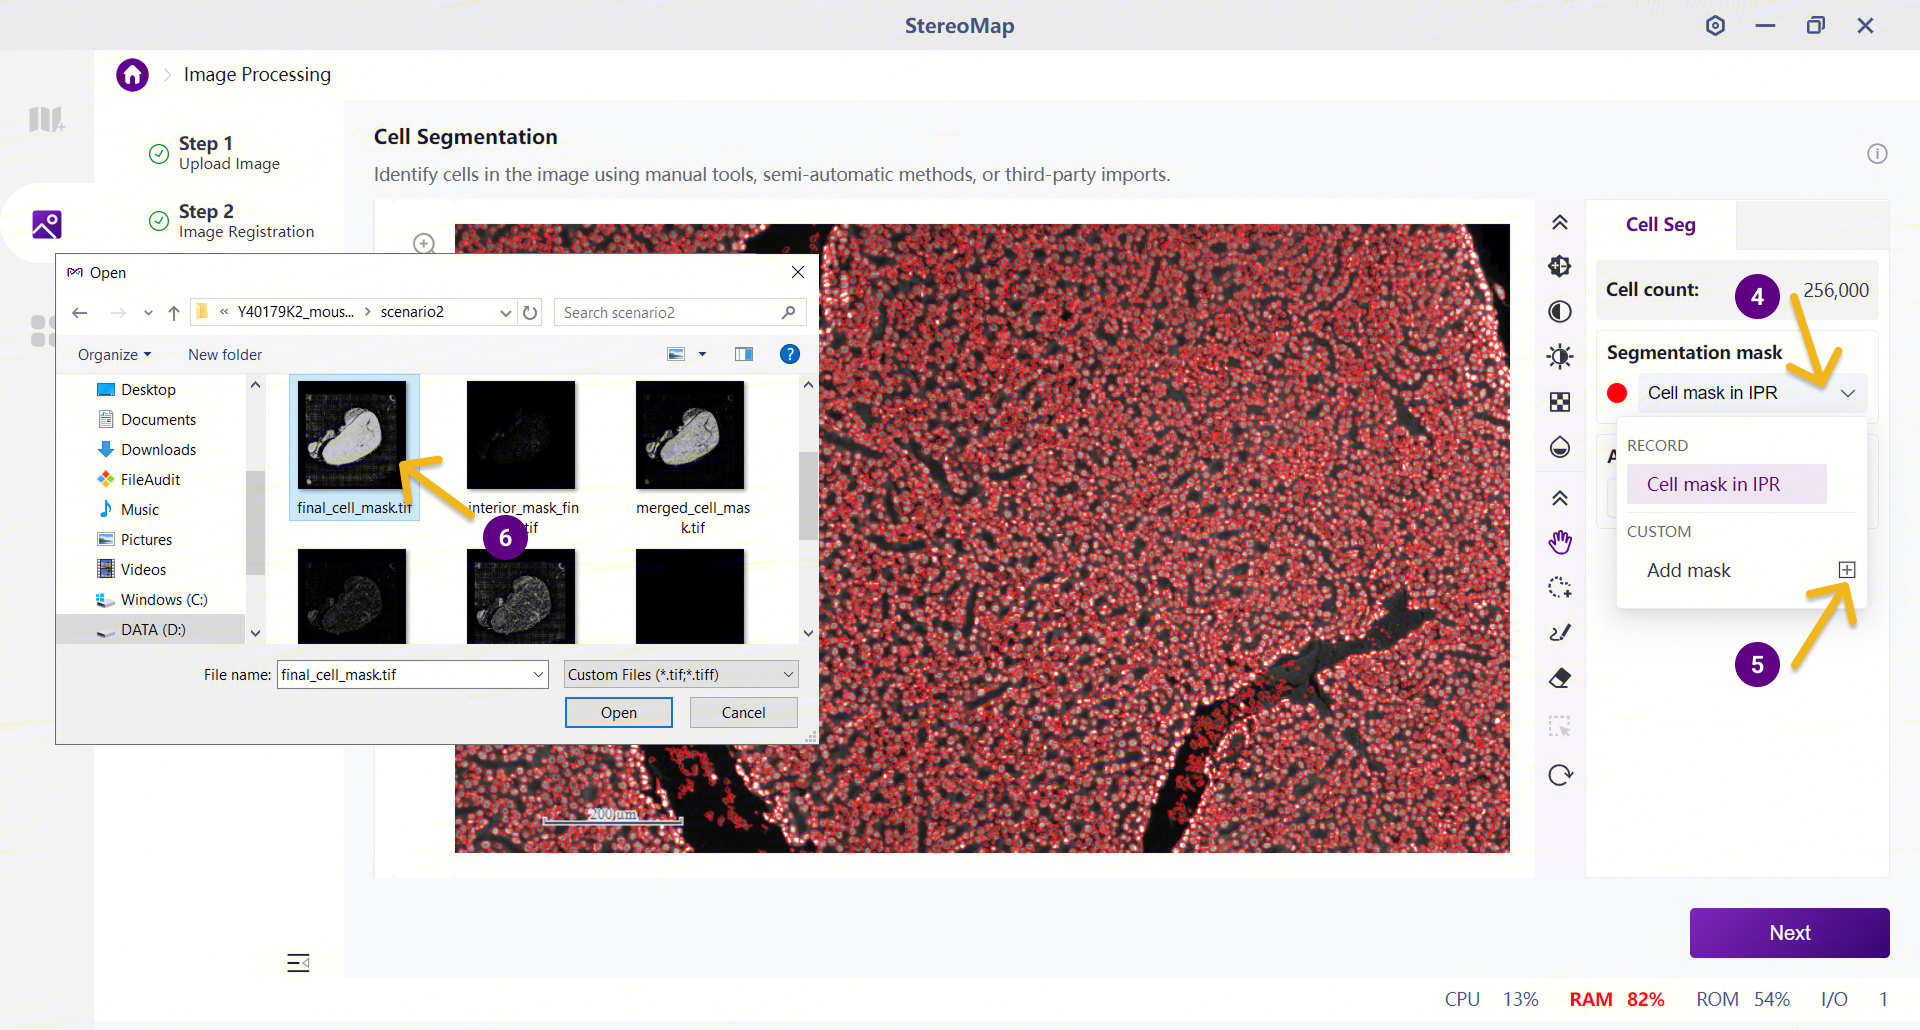Open the brightness adjustment icon
Image resolution: width=1920 pixels, height=1030 pixels.
pyautogui.click(x=1560, y=357)
